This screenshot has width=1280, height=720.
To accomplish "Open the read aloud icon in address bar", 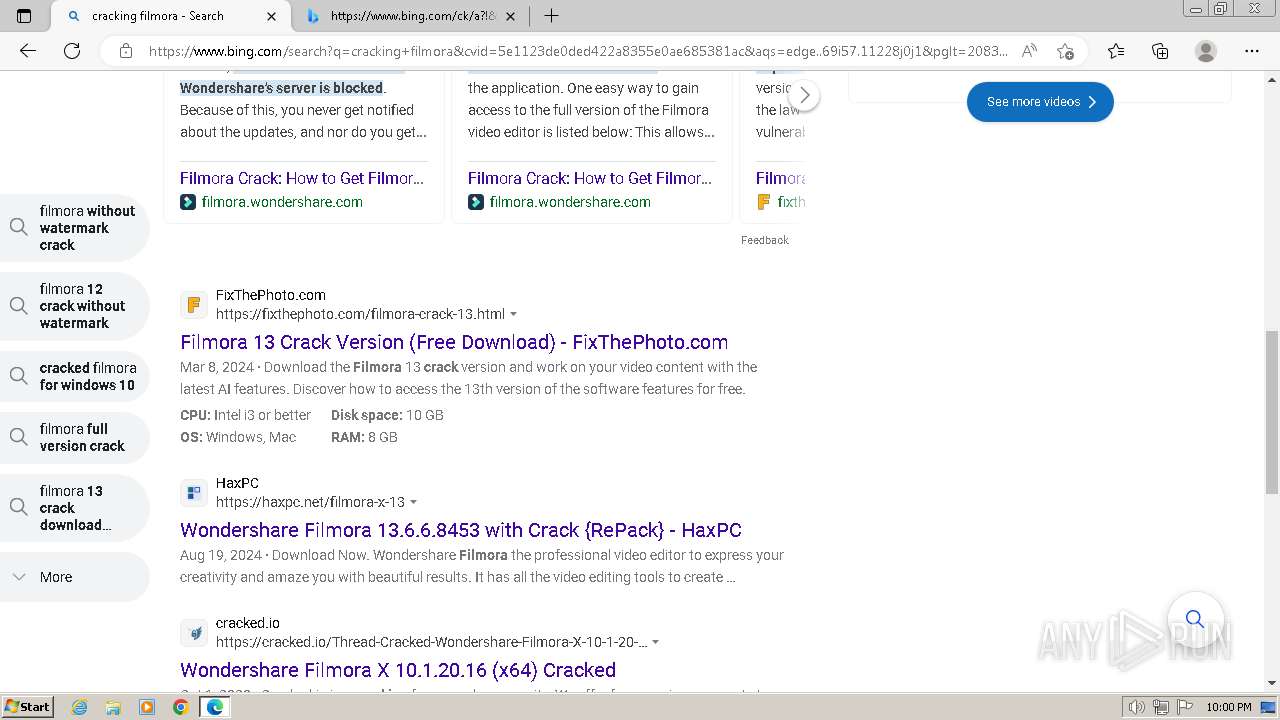I will (x=1029, y=51).
